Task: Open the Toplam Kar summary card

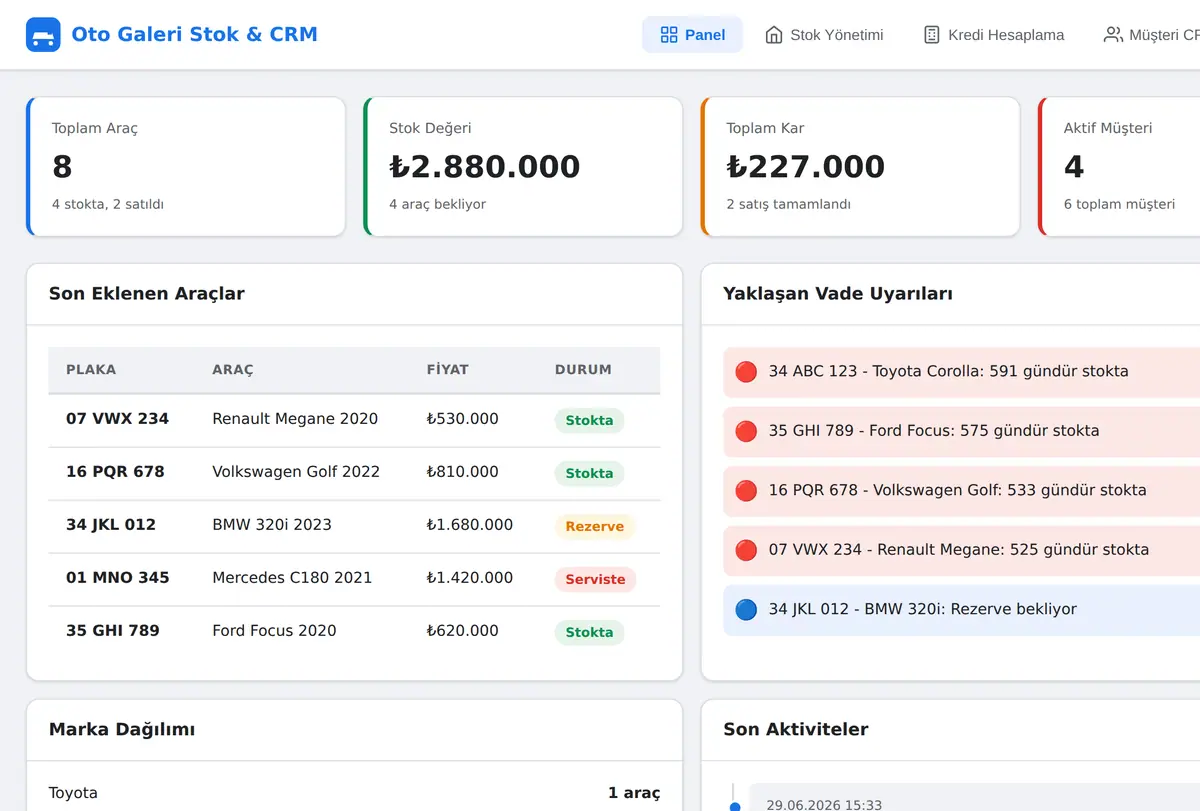Action: [x=861, y=167]
